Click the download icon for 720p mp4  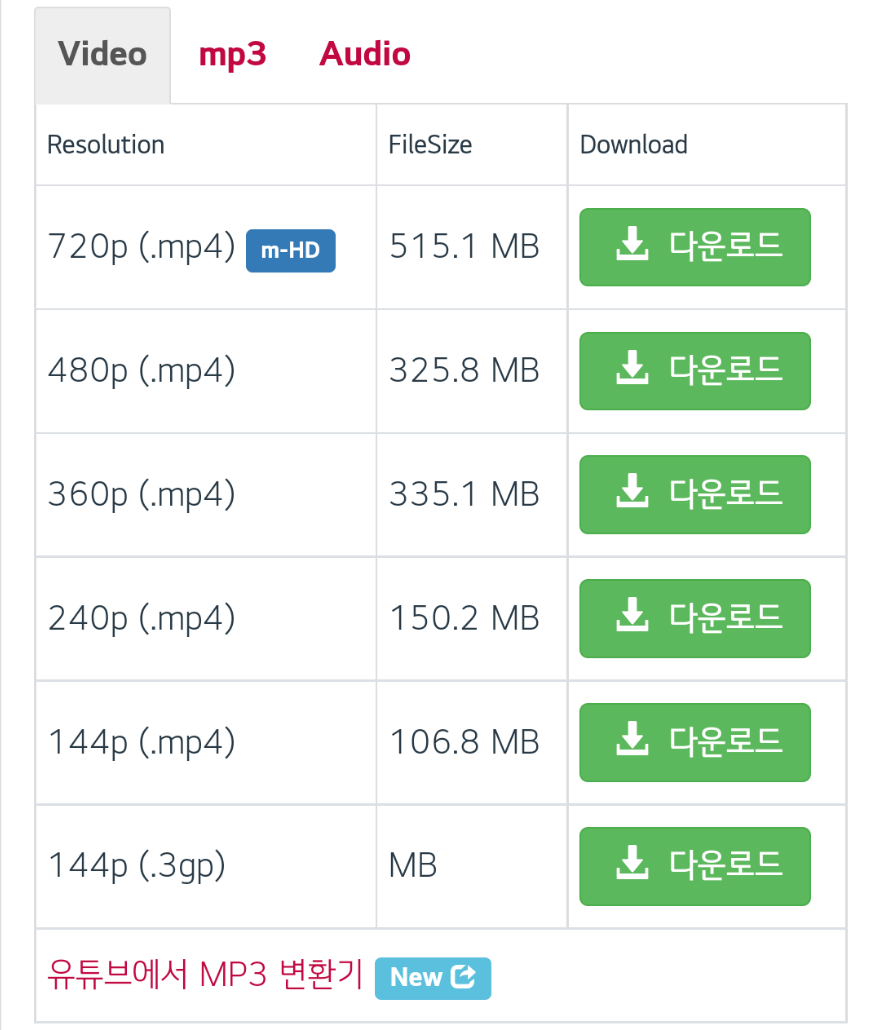(x=632, y=247)
